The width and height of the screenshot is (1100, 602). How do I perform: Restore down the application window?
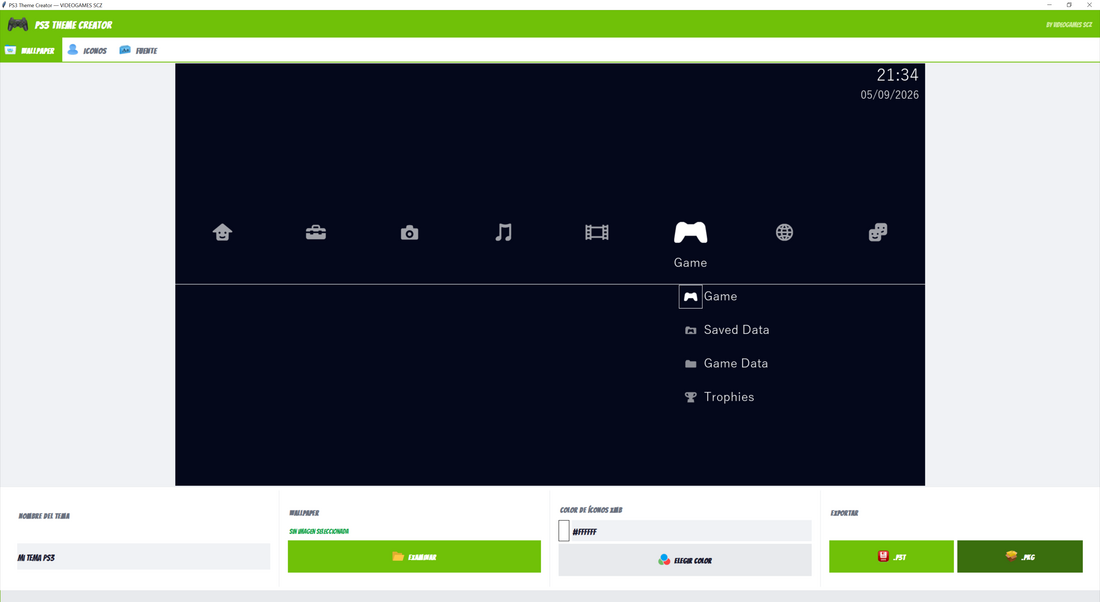tap(1069, 5)
